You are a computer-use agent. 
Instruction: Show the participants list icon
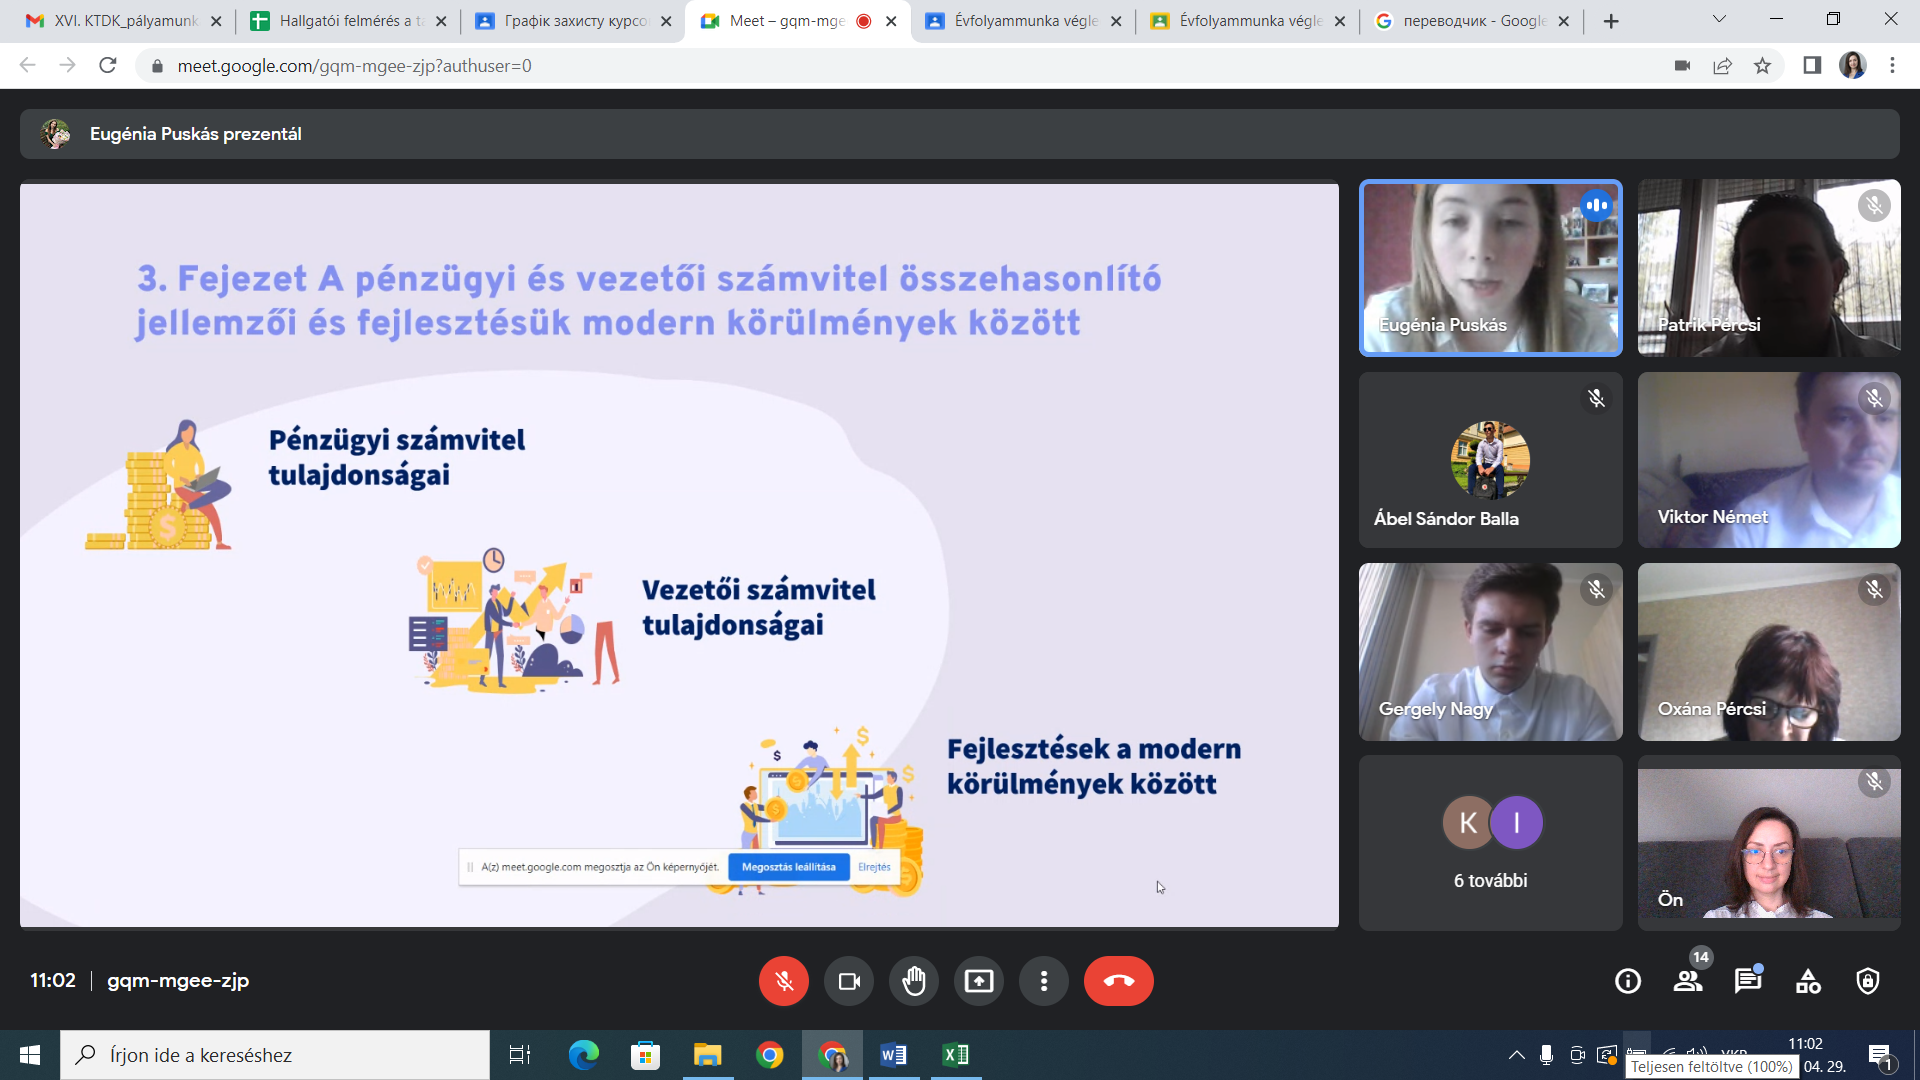pyautogui.click(x=1688, y=981)
